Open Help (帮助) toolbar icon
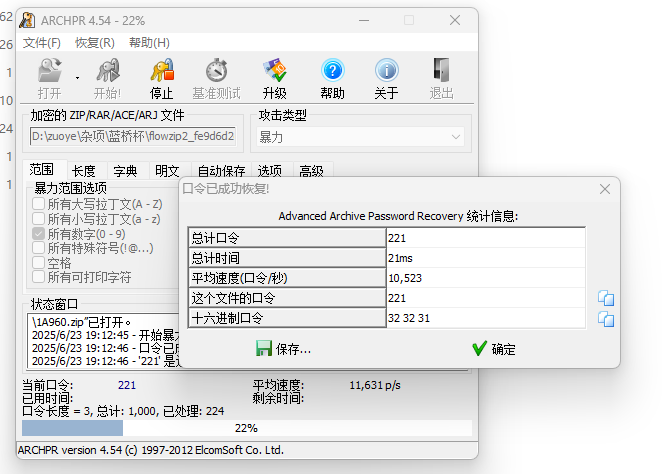 [x=333, y=70]
